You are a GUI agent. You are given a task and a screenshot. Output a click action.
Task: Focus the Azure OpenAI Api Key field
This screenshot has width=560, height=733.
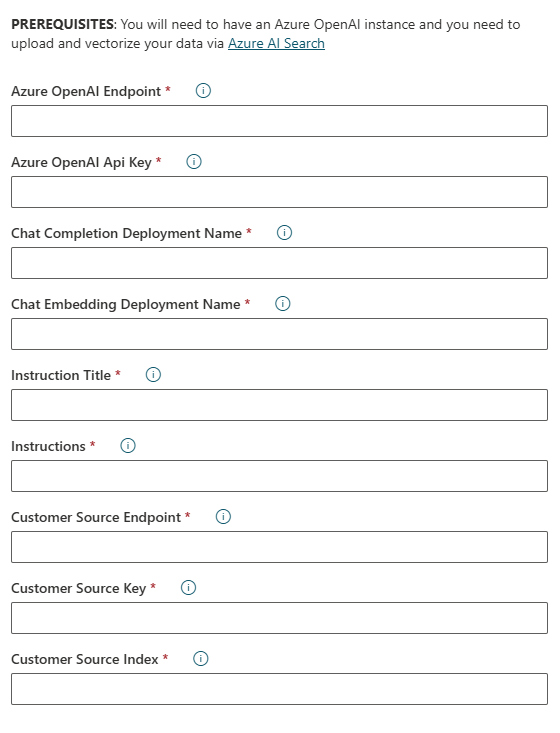(280, 192)
